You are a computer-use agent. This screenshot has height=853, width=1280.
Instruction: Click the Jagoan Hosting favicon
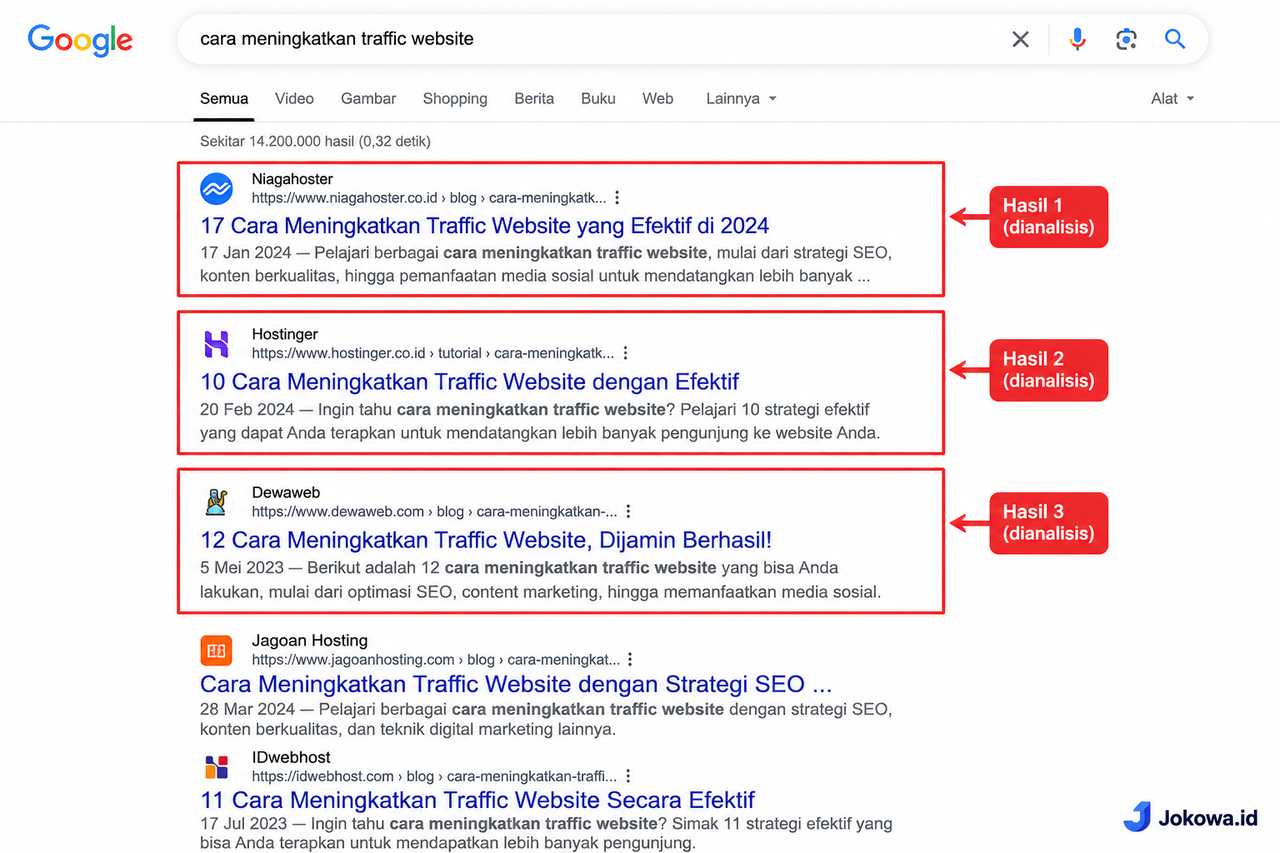(216, 650)
